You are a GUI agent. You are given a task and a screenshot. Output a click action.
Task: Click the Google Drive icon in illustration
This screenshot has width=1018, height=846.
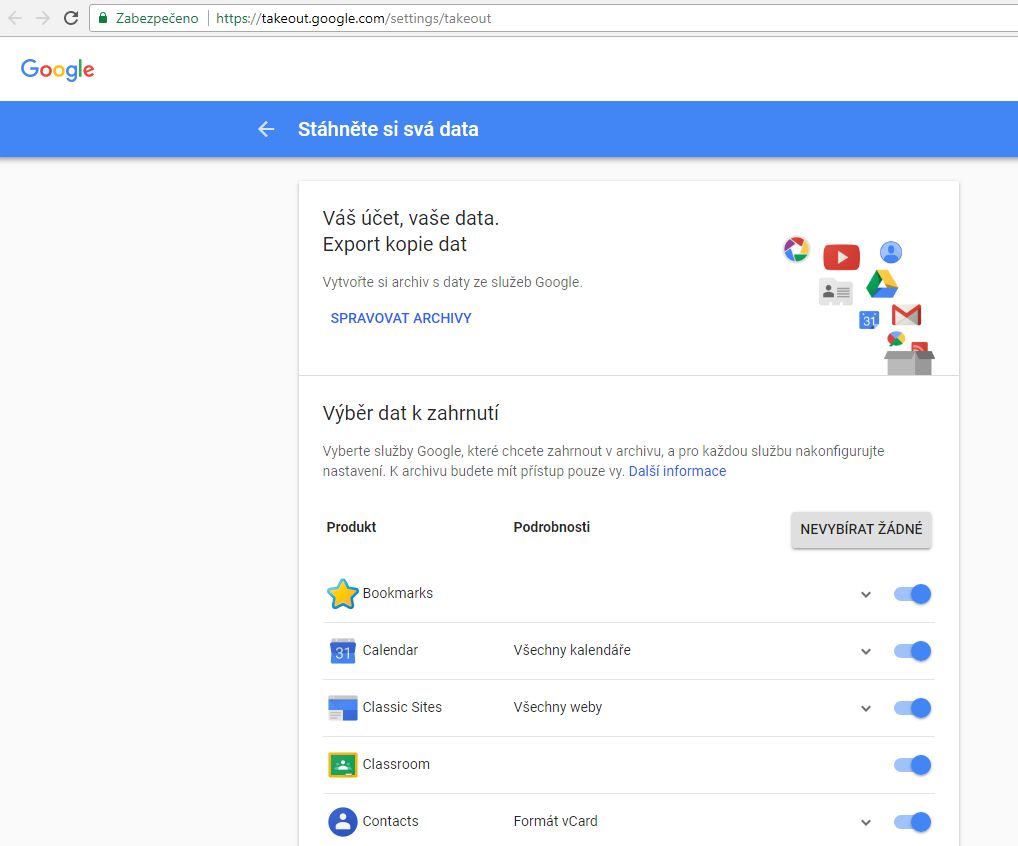tap(882, 284)
